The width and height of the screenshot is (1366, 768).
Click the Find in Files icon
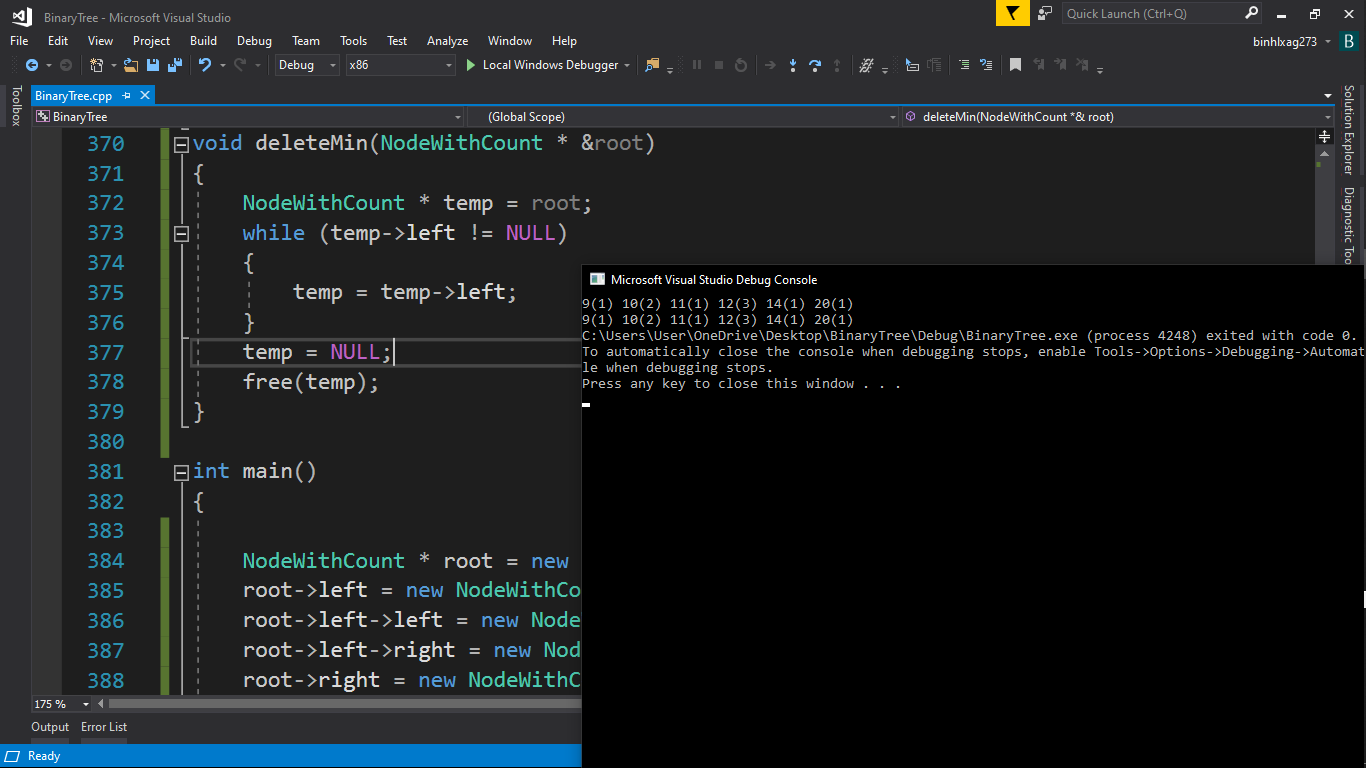click(652, 65)
